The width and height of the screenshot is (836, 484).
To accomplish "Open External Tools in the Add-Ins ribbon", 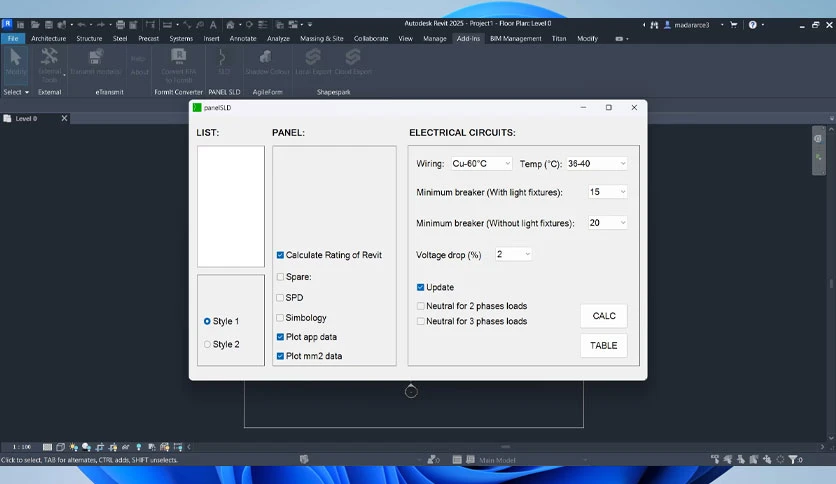I will tap(50, 65).
